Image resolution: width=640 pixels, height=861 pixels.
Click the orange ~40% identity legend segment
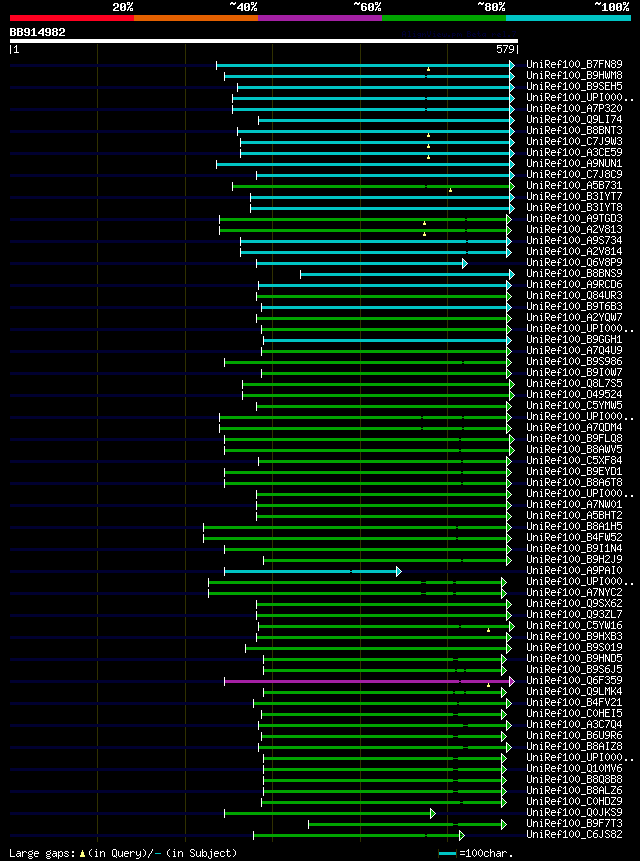click(196, 18)
